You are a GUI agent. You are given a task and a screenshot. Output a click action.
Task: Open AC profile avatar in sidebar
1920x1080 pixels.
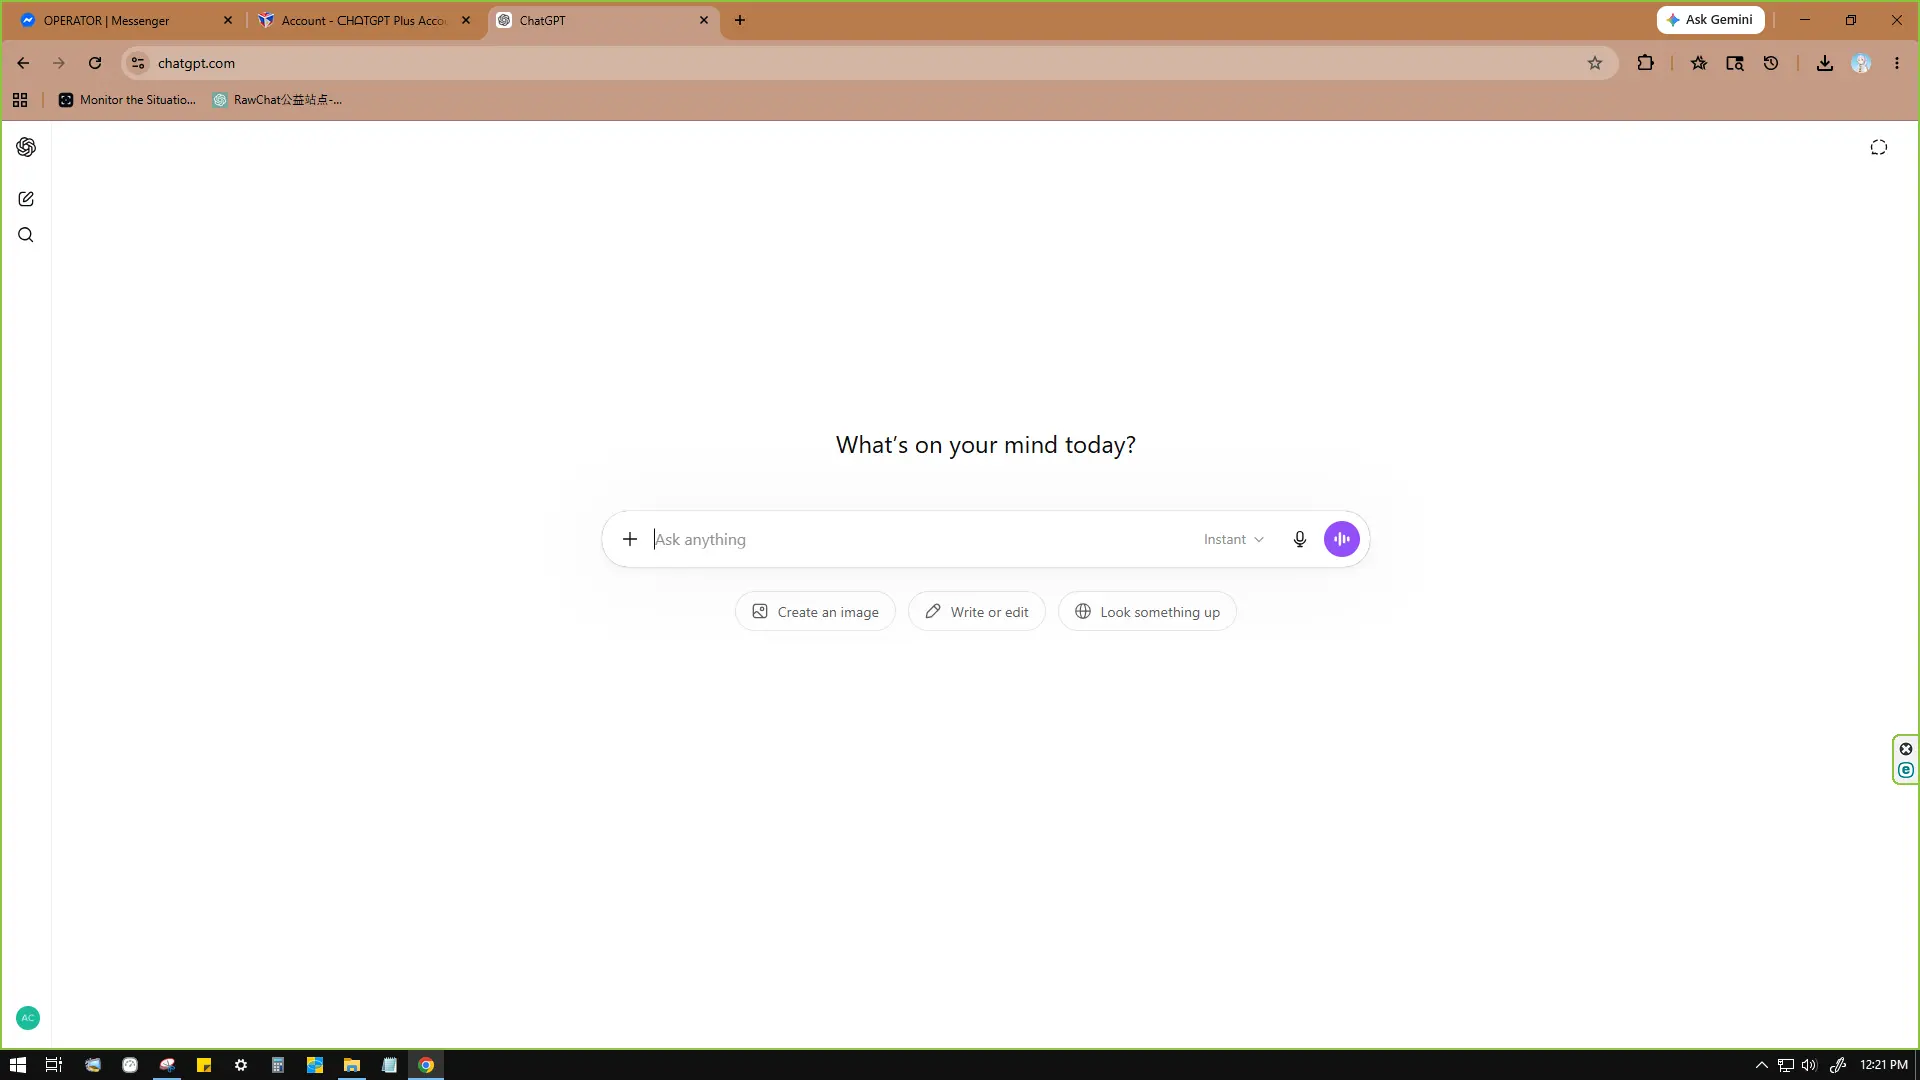[x=28, y=1018]
